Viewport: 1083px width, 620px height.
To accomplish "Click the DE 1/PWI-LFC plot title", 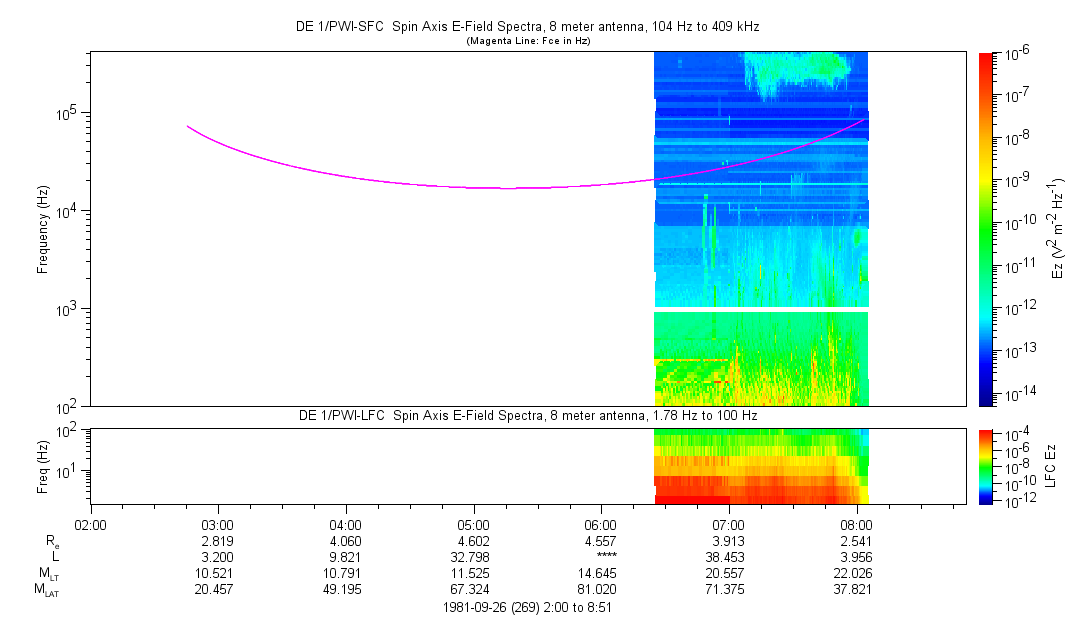I will point(529,415).
